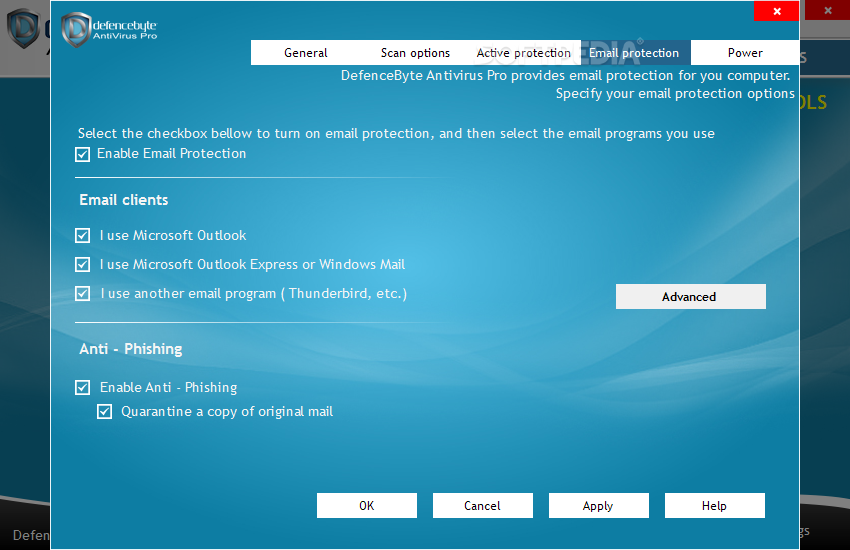The image size is (850, 550).
Task: Open the Scan options tab
Action: (x=415, y=53)
